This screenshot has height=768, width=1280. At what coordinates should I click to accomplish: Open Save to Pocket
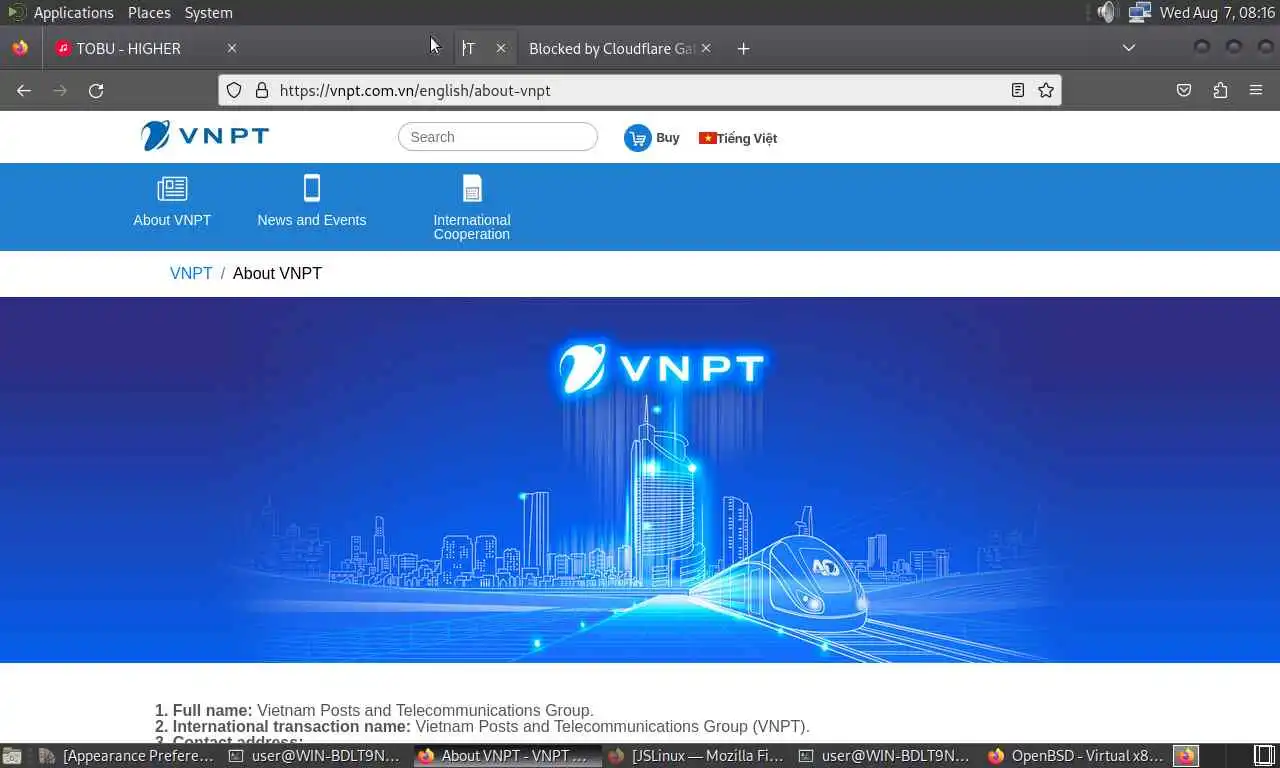coord(1184,90)
